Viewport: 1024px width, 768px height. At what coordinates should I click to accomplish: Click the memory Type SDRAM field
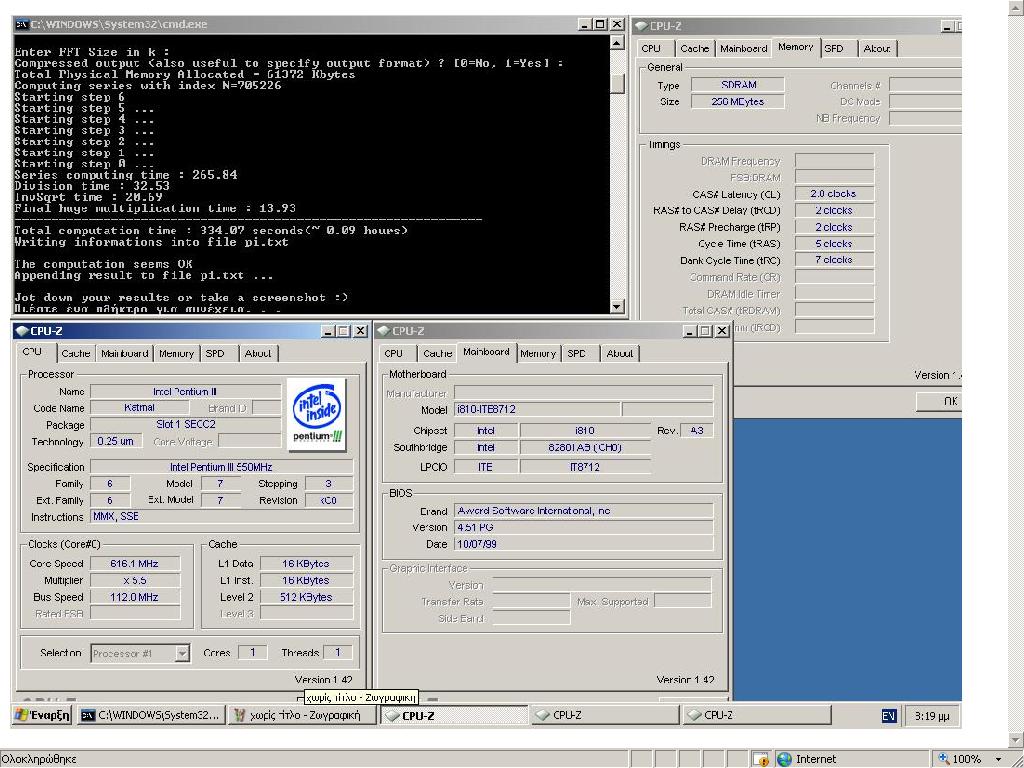point(738,85)
